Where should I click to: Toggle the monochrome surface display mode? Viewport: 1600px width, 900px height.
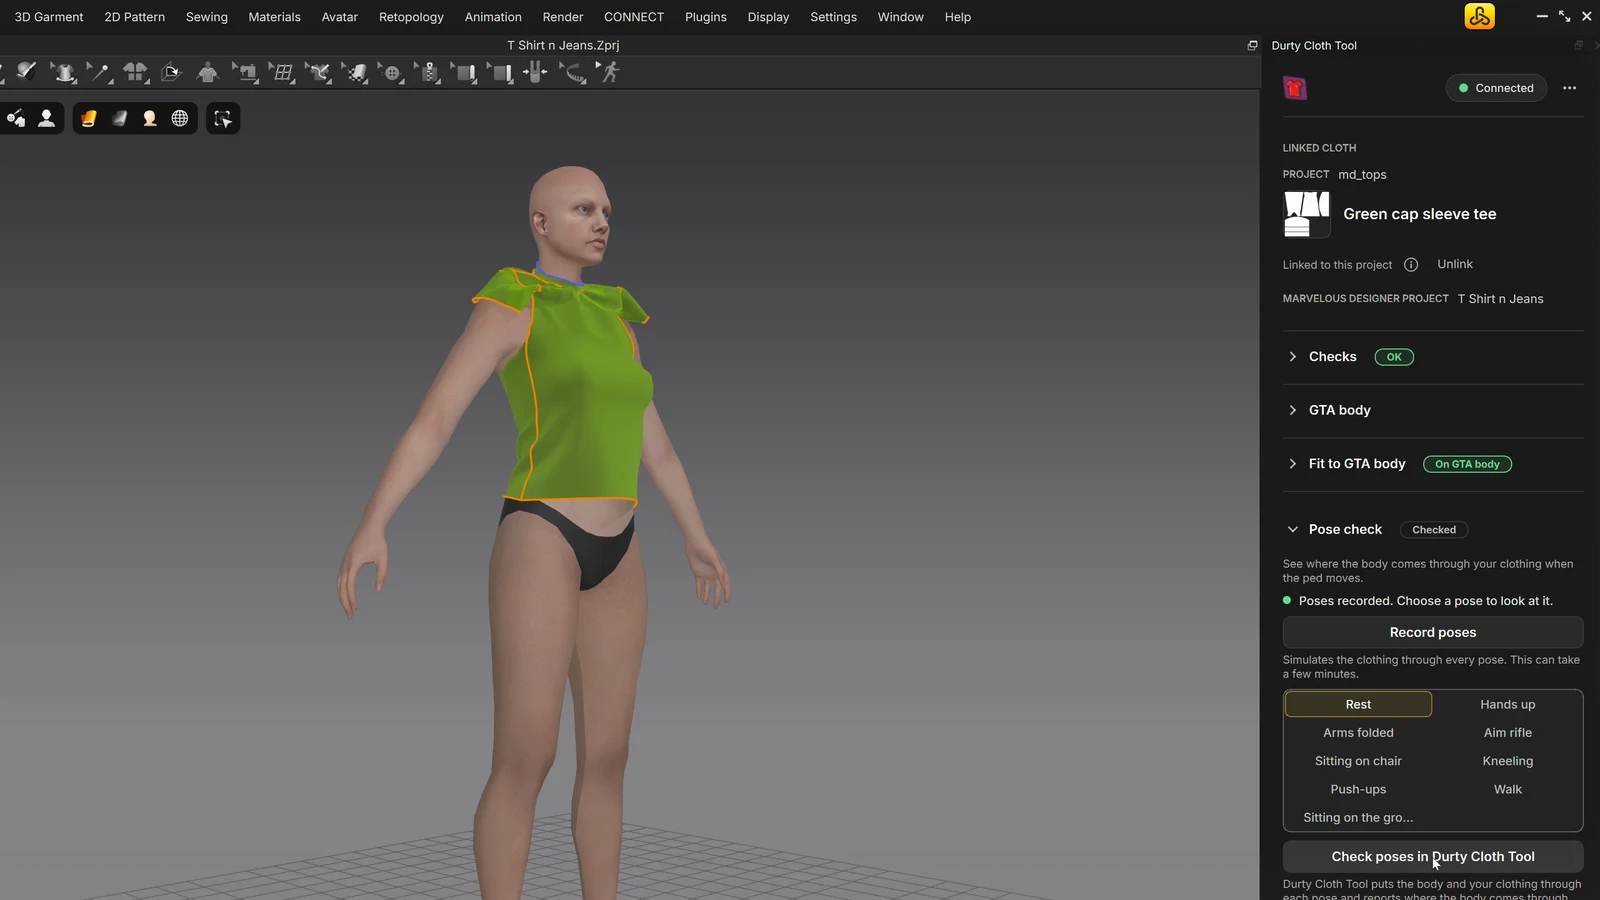[x=119, y=118]
